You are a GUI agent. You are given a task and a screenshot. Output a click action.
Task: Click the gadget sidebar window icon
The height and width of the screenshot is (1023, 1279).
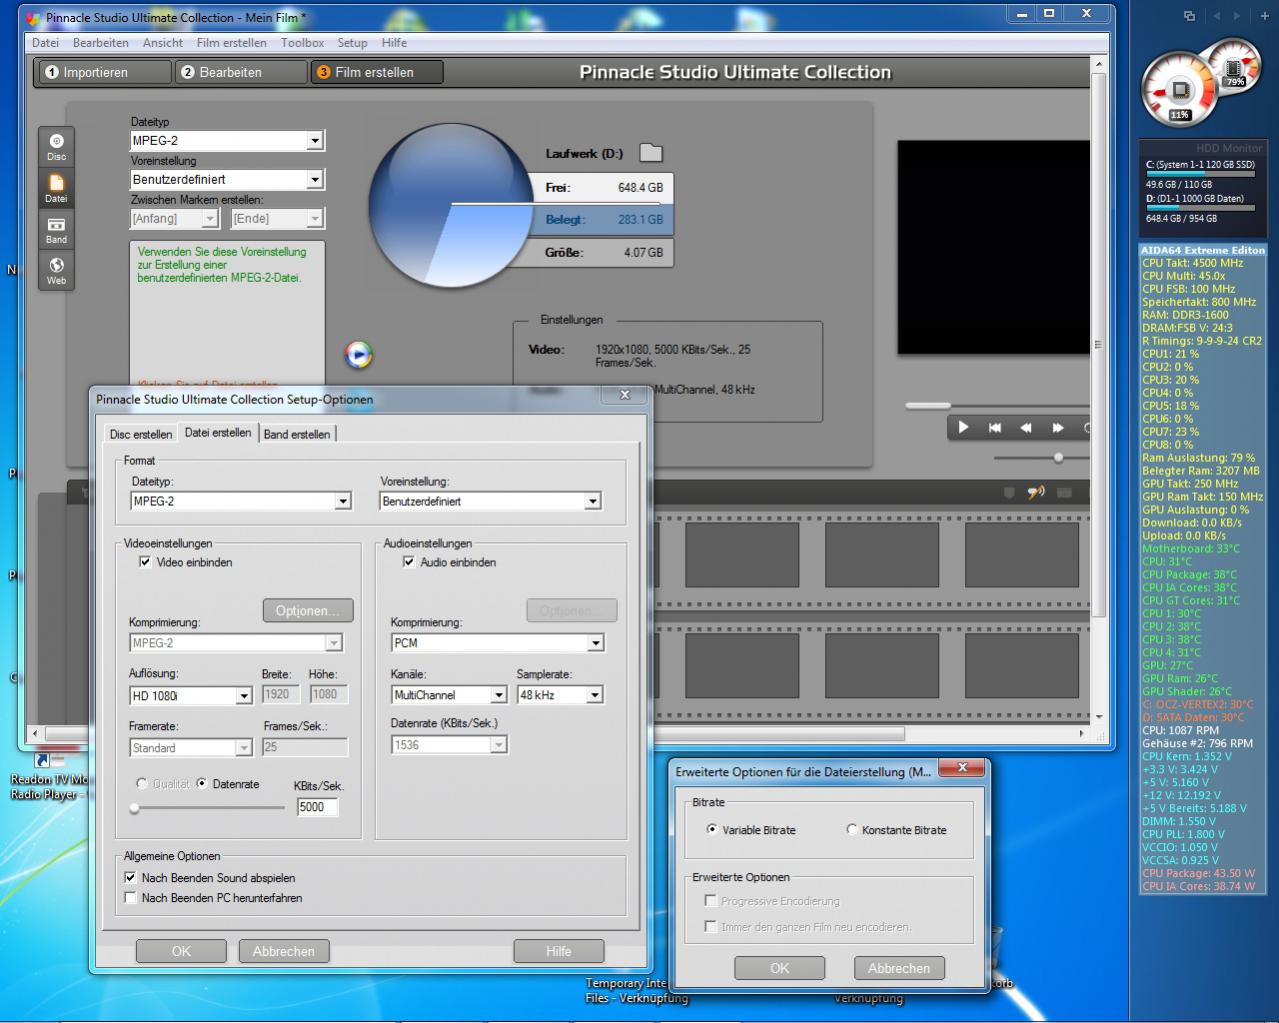click(1189, 16)
